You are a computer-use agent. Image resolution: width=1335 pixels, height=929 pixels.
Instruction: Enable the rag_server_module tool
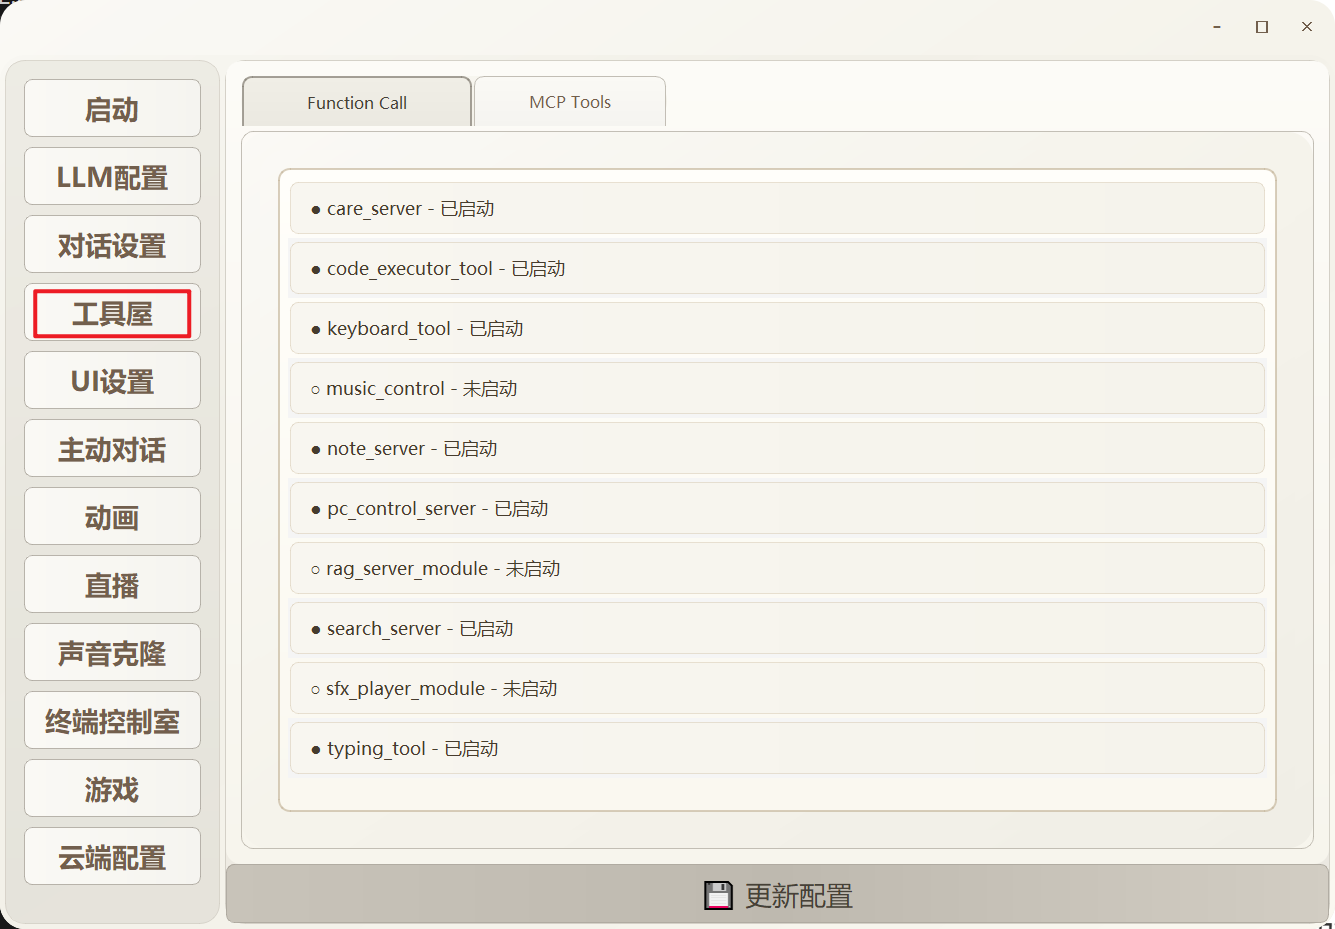tap(776, 569)
